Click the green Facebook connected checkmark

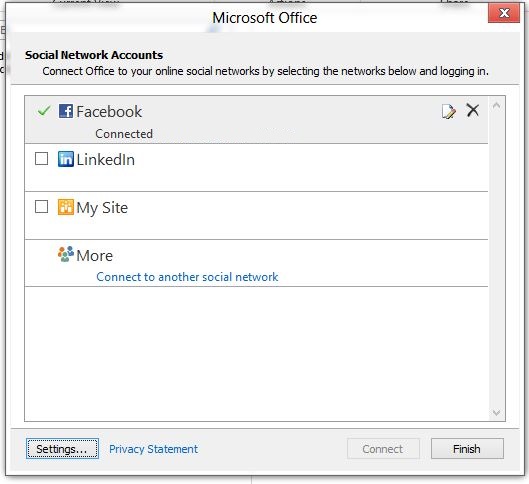pyautogui.click(x=44, y=111)
